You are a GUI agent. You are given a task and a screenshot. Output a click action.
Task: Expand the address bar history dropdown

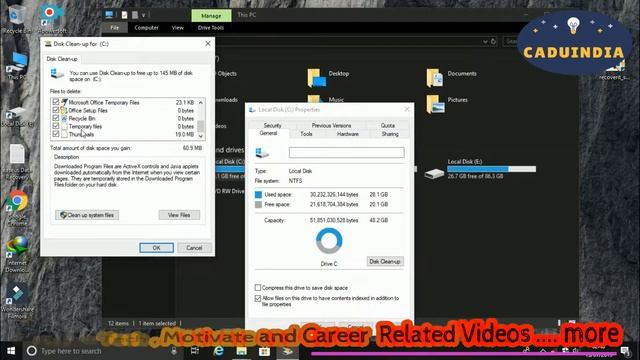485,41
